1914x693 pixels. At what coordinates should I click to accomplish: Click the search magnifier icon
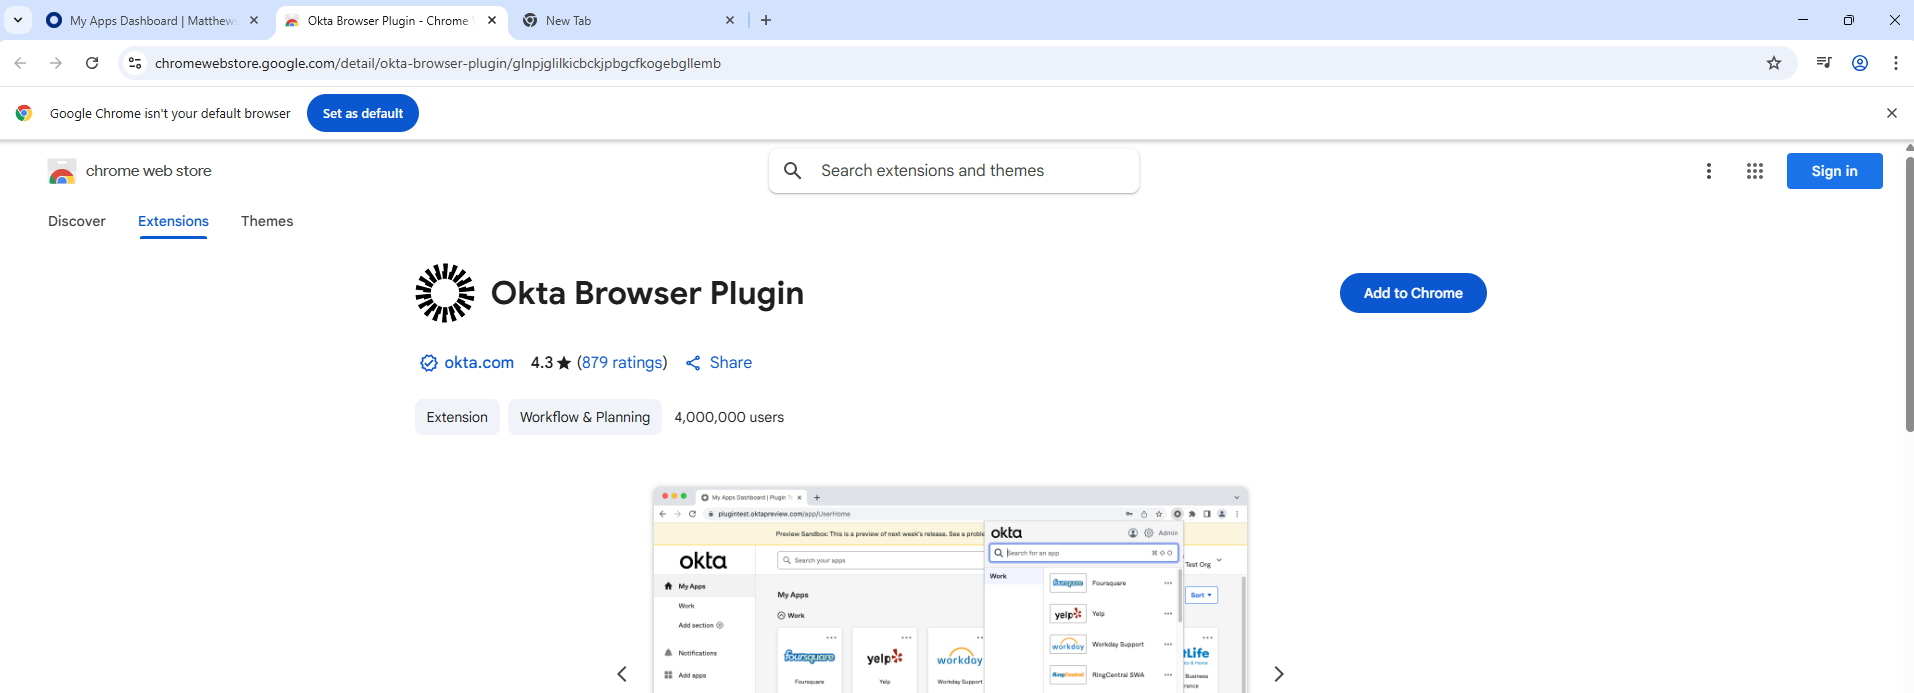click(793, 171)
